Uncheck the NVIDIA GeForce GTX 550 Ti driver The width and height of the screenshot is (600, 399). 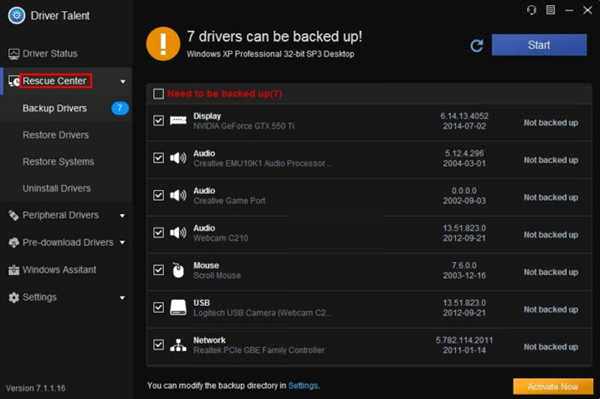click(x=158, y=121)
